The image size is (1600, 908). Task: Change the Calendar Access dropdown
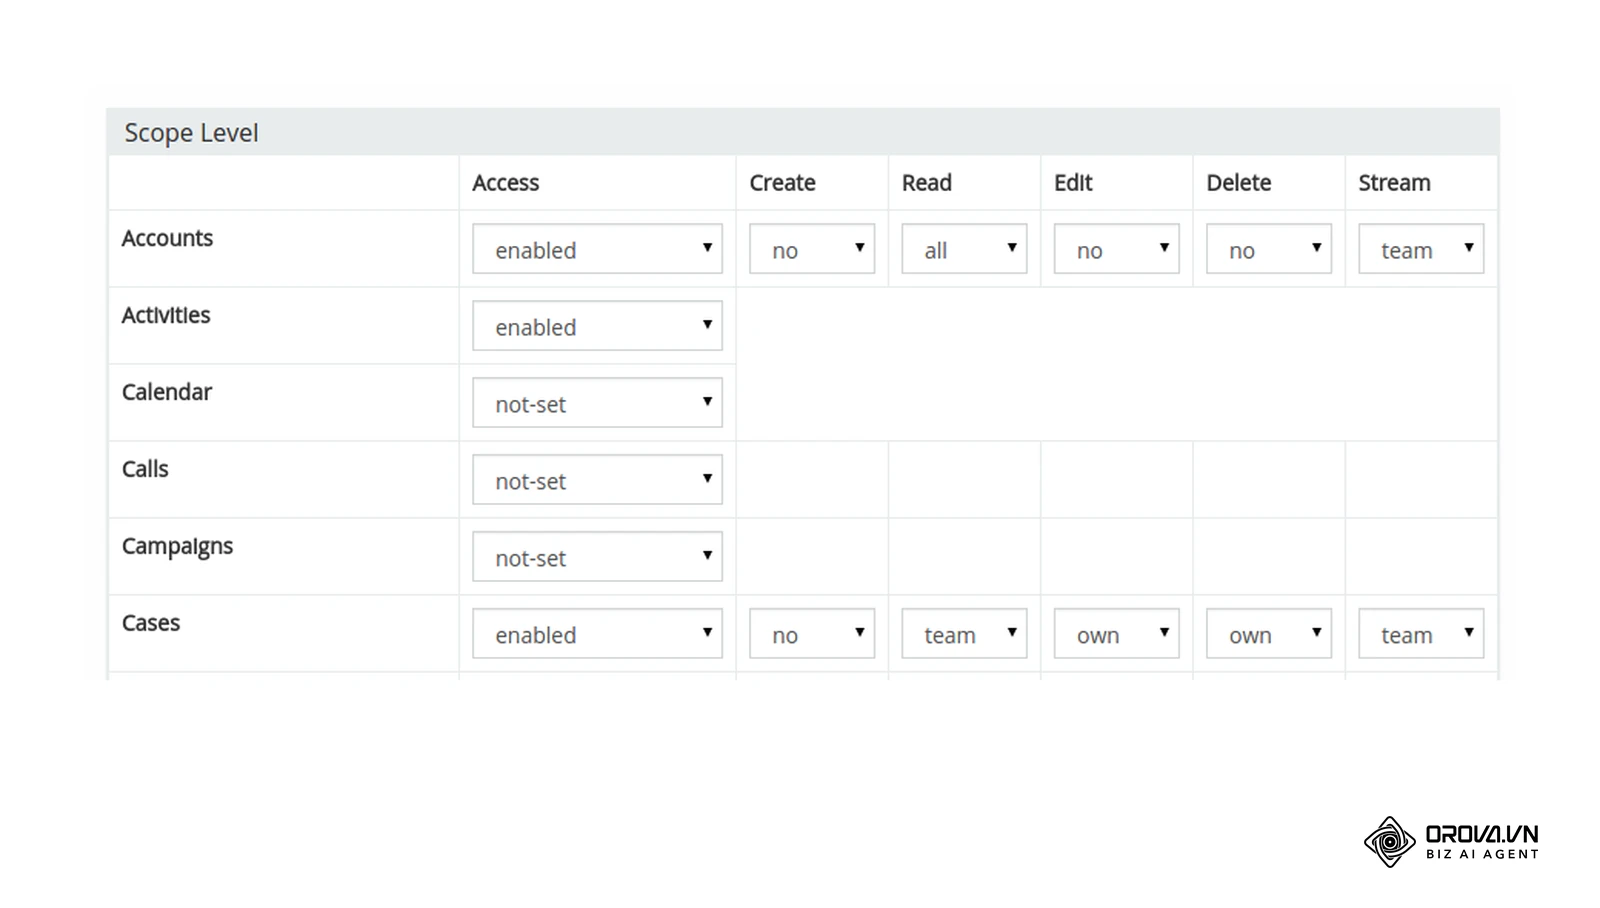coord(597,403)
